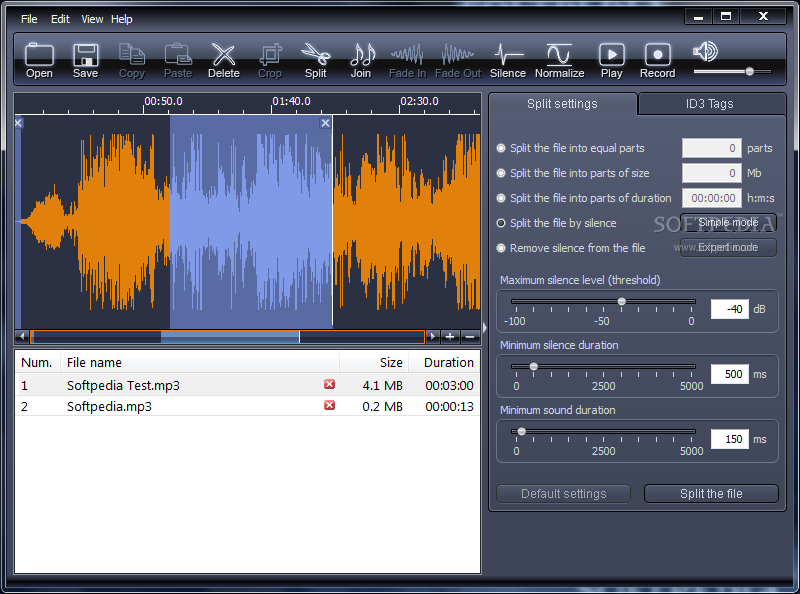The height and width of the screenshot is (594, 800).
Task: Click the Simple mode button
Action: click(729, 222)
